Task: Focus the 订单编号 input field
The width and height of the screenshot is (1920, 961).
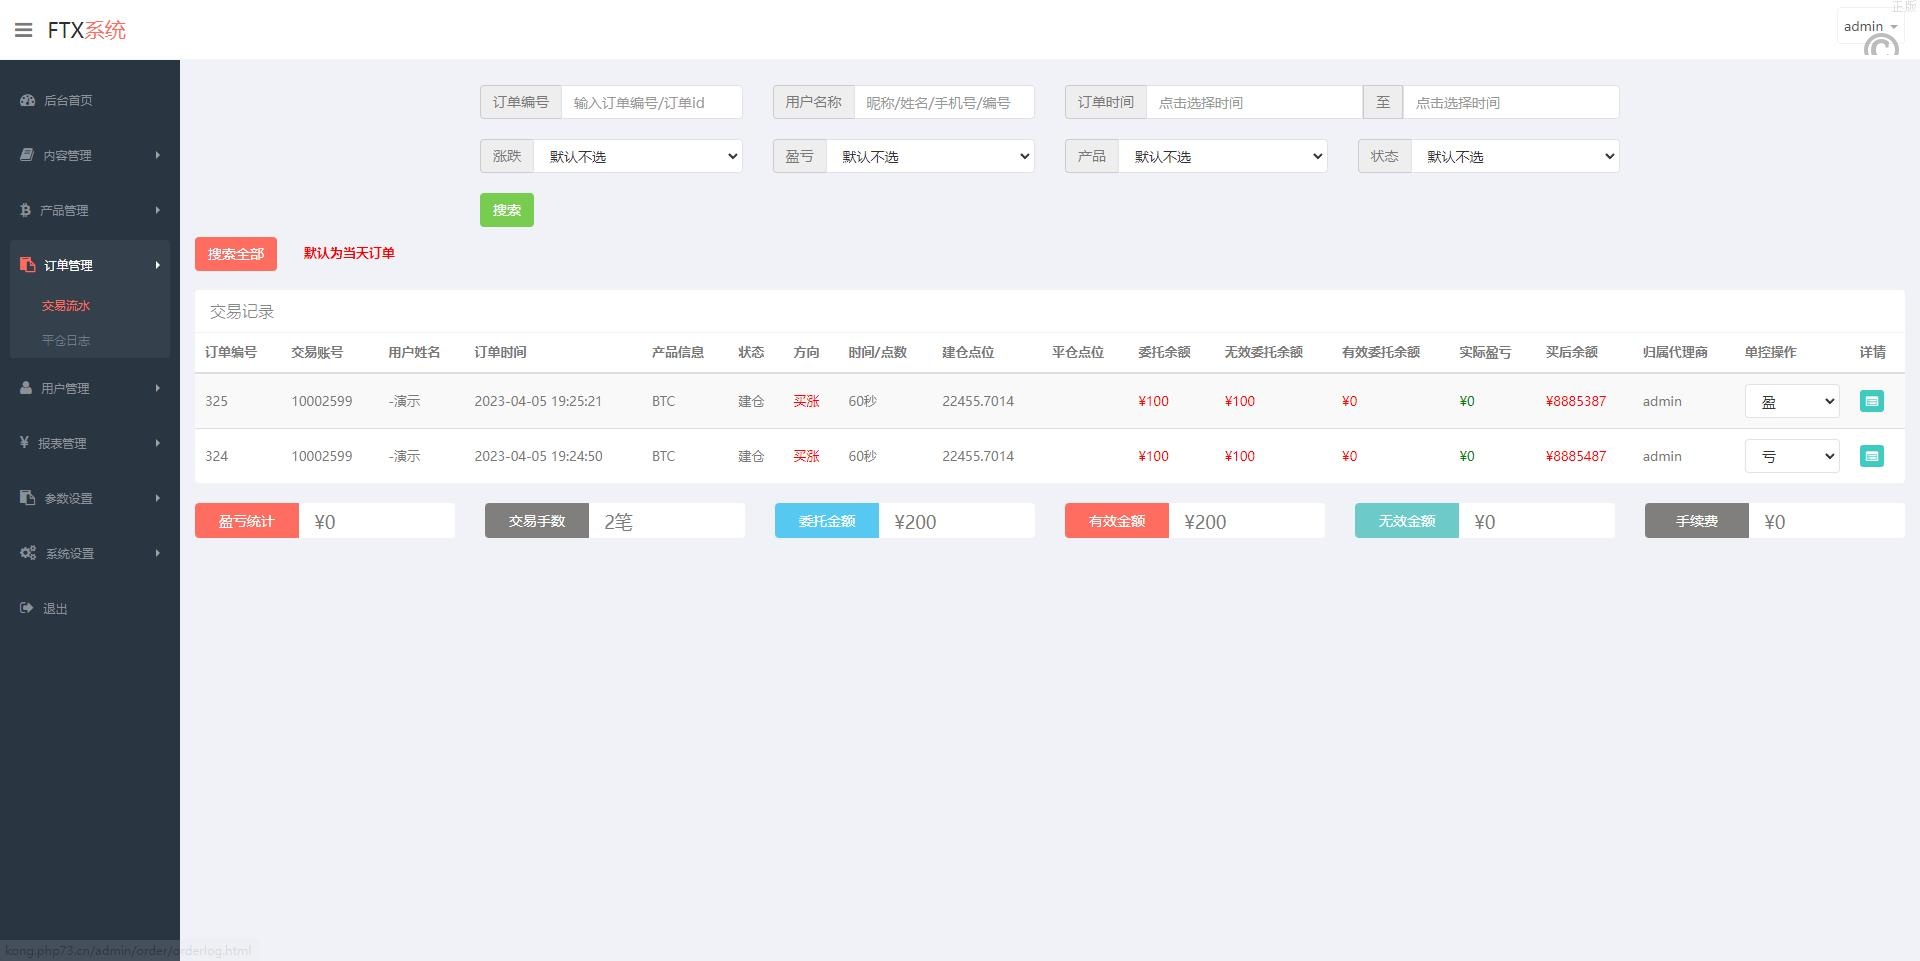Action: coord(651,102)
